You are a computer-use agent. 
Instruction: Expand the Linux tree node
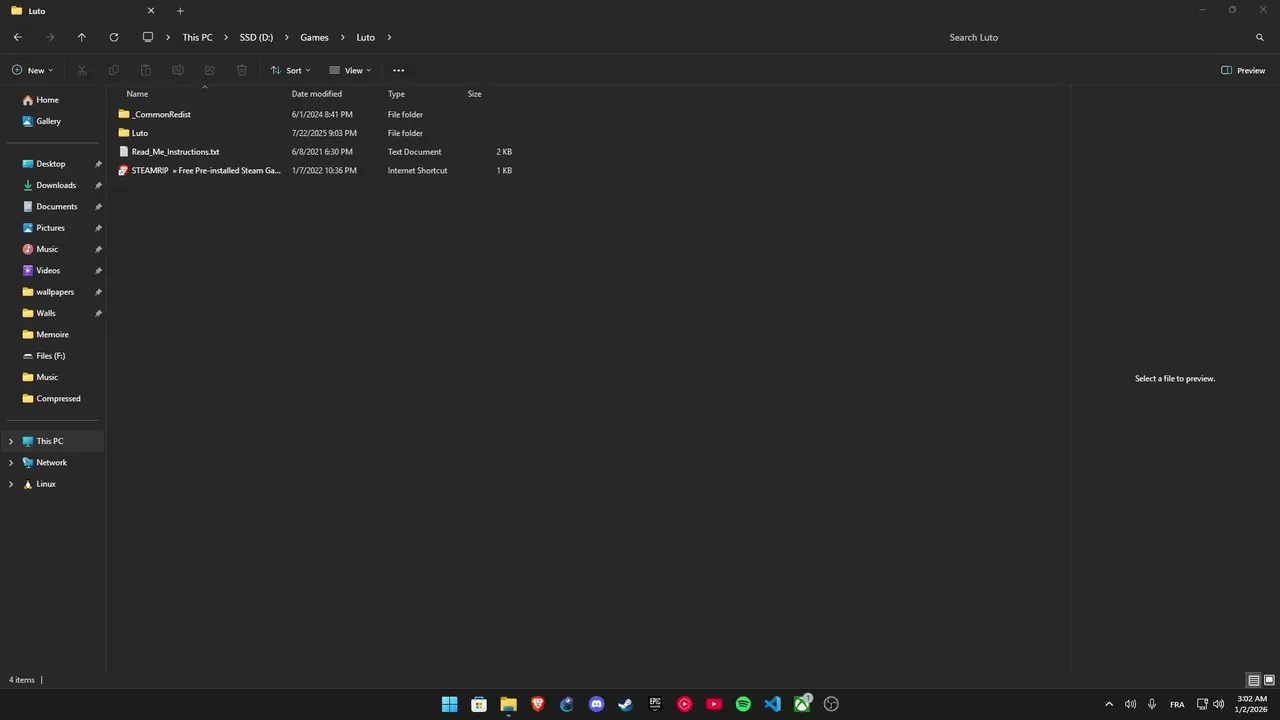(11, 484)
